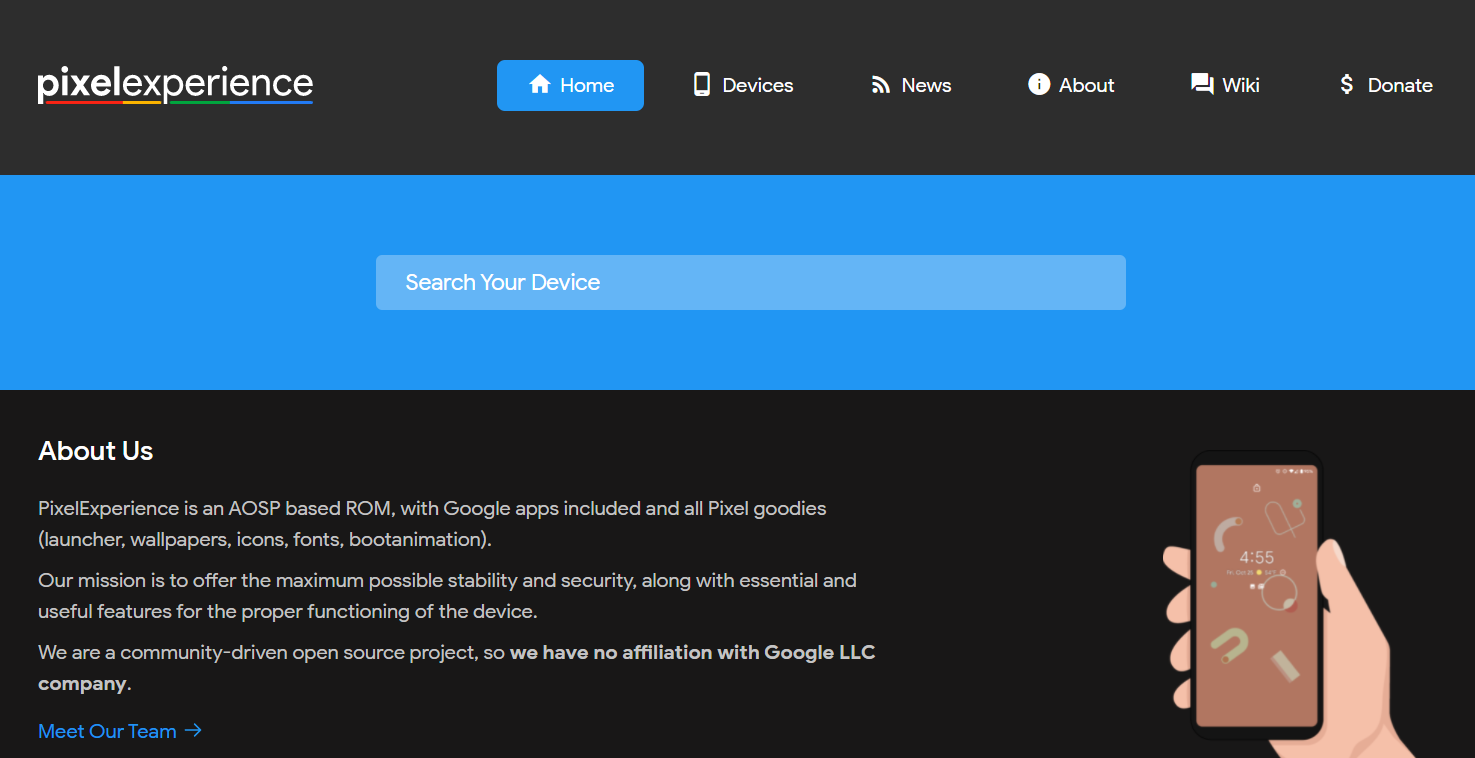Click the pixelexperience logo
This screenshot has width=1475, height=758.
click(175, 85)
